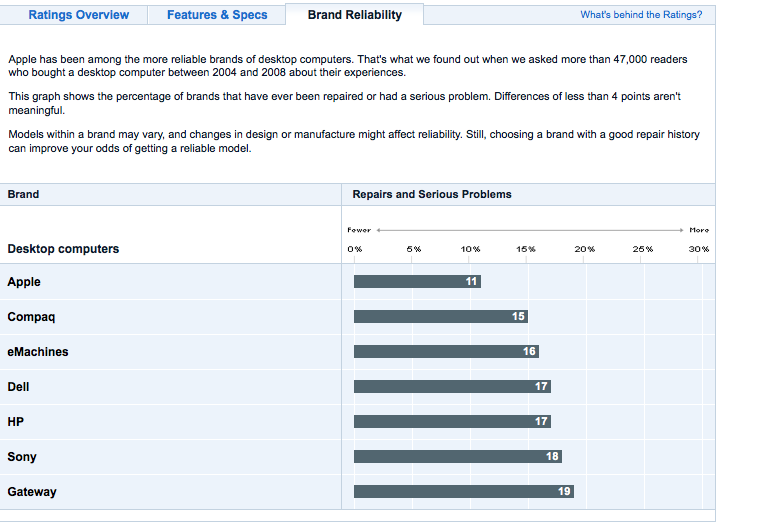762x528 pixels.
Task: Click the 0% axis label
Action: (355, 249)
